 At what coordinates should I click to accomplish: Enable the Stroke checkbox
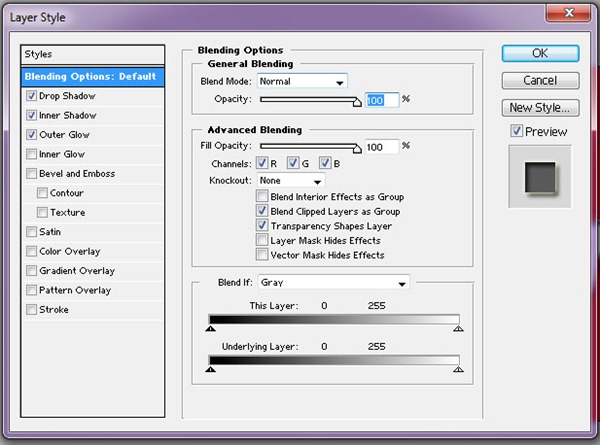point(31,310)
